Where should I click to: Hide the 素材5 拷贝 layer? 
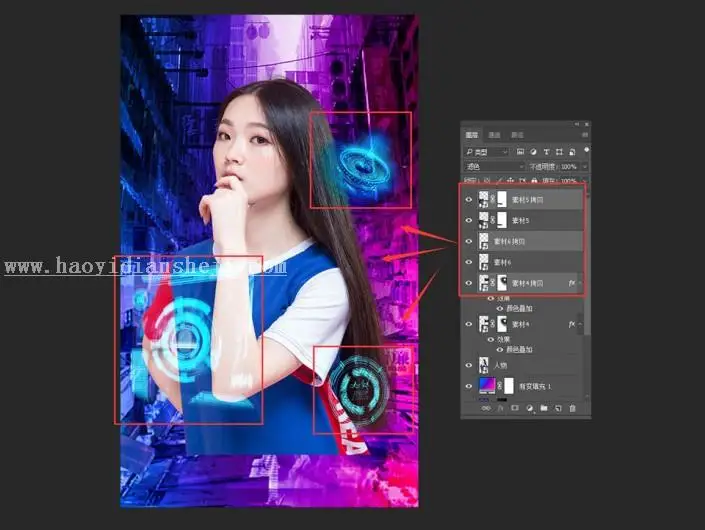pyautogui.click(x=469, y=199)
